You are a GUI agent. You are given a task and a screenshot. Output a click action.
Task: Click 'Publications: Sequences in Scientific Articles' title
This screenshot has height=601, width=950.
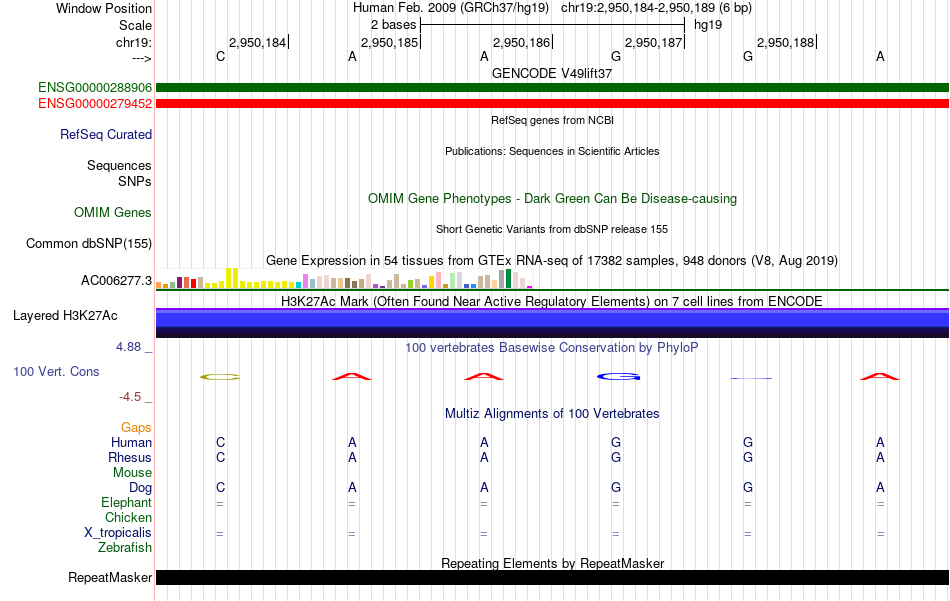[x=552, y=151]
